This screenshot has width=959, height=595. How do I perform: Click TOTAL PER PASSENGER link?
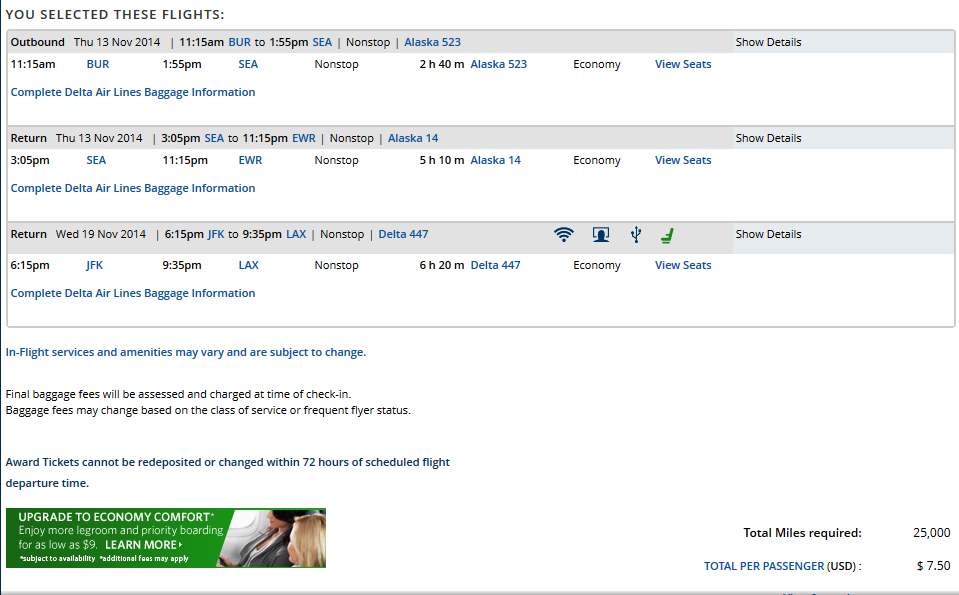(764, 566)
